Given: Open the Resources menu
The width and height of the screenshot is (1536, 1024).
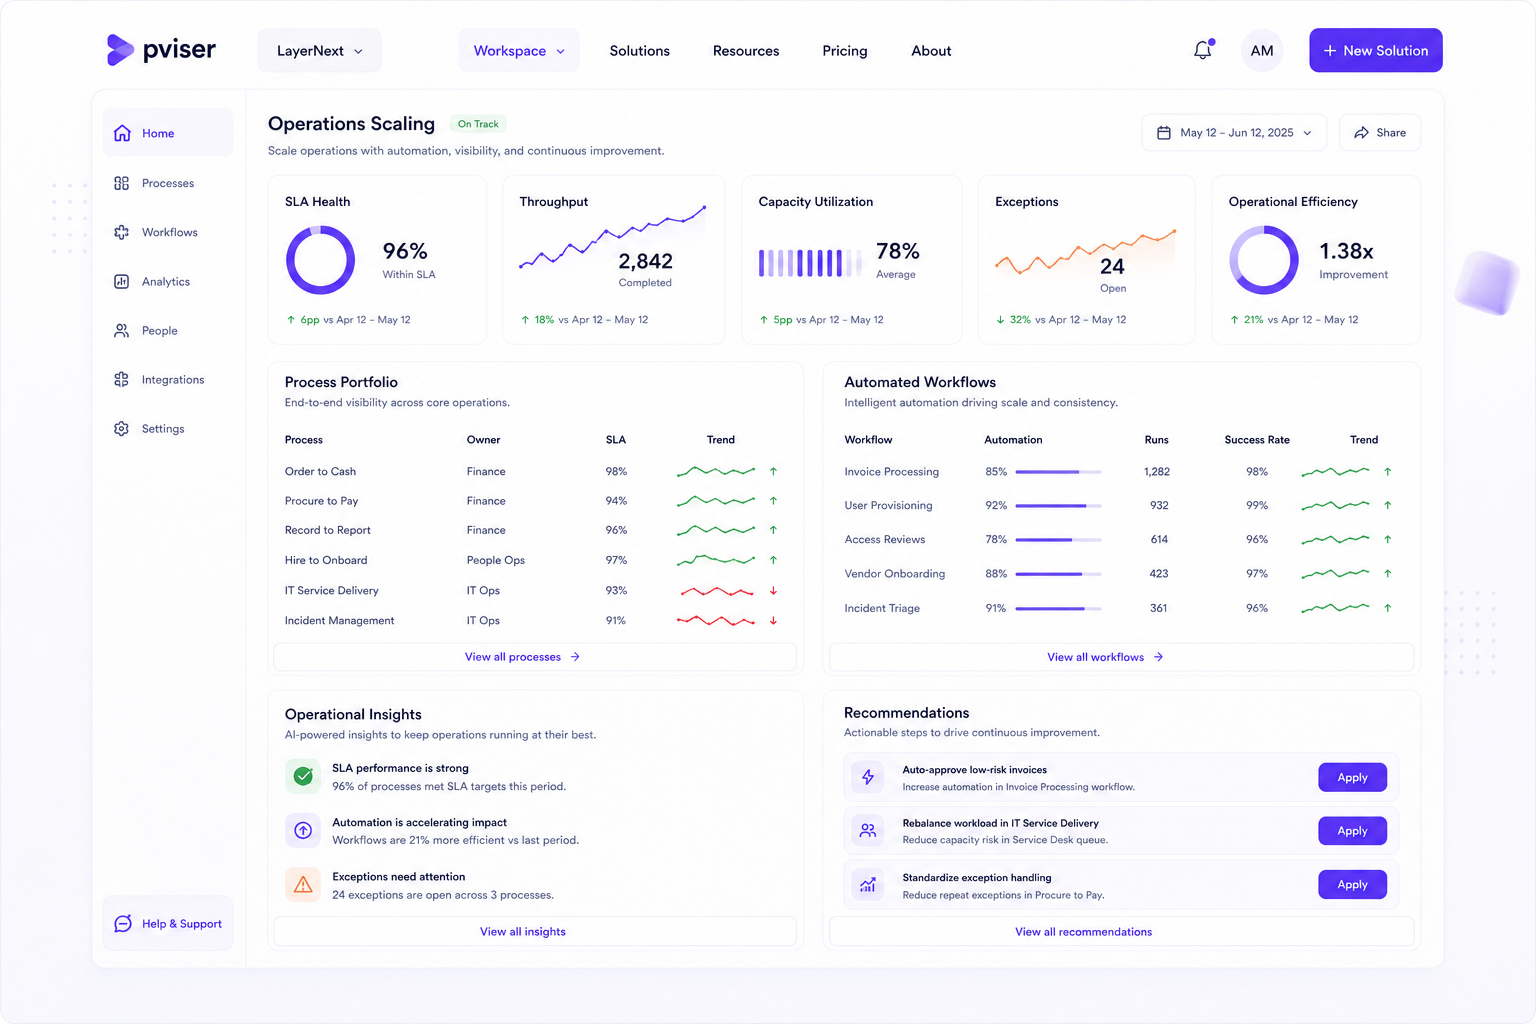Looking at the screenshot, I should [x=746, y=51].
